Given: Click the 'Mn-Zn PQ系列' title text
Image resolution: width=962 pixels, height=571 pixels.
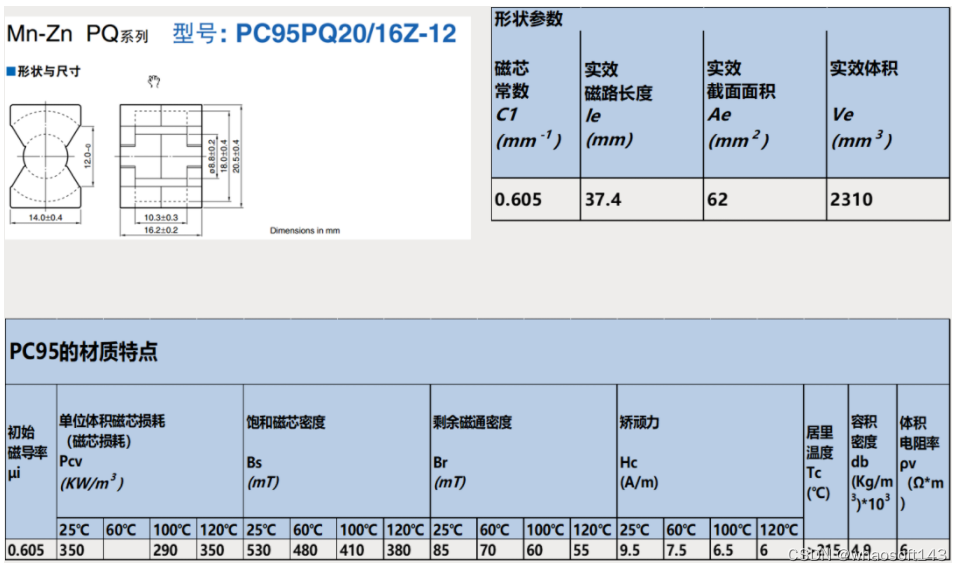Looking at the screenshot, I should (77, 34).
